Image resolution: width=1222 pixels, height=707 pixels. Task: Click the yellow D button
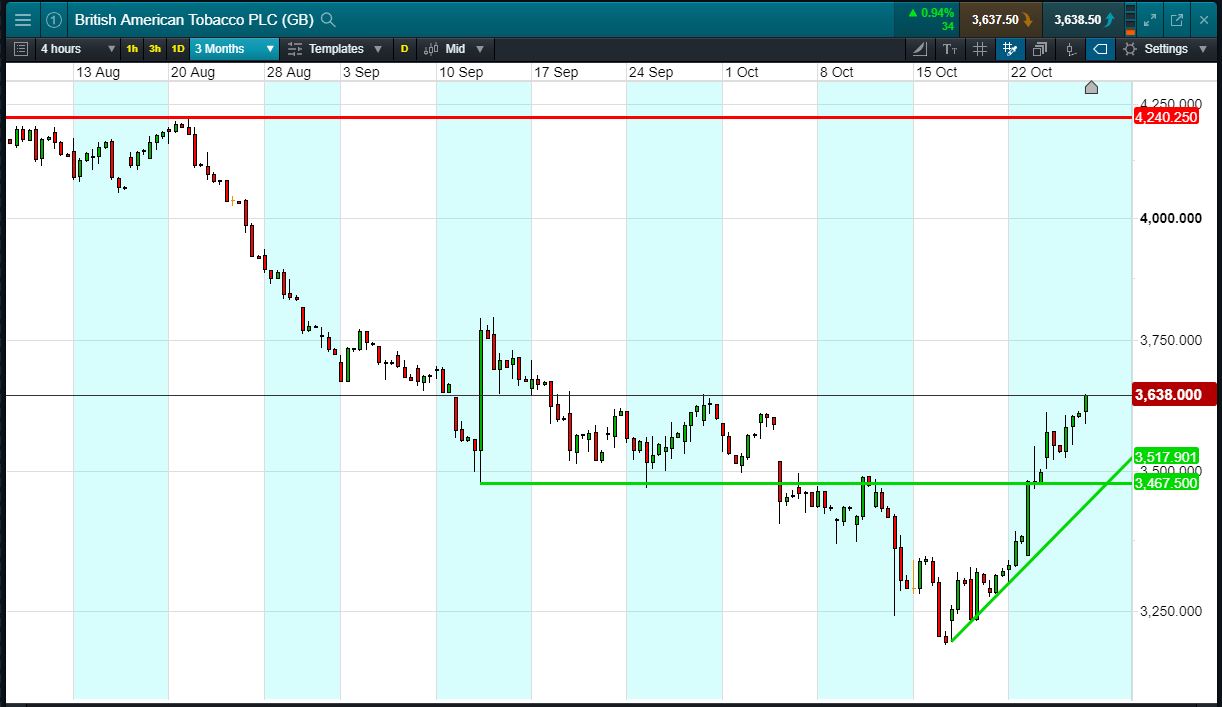[405, 48]
